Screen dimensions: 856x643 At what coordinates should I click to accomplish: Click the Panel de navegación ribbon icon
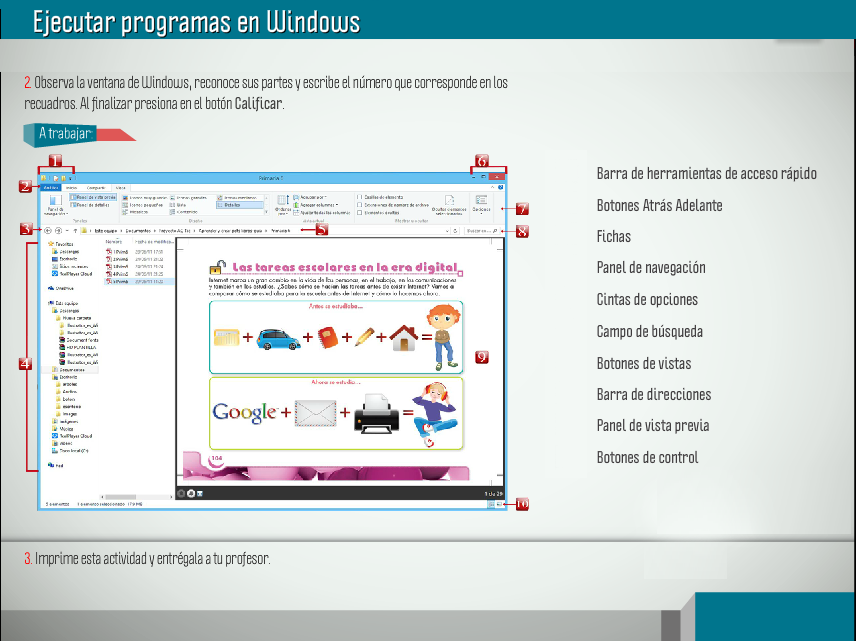click(x=54, y=204)
